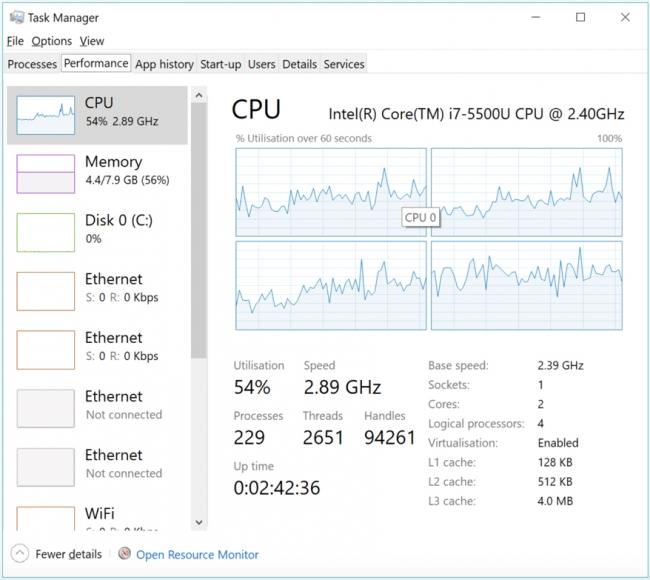Click the L3 cache 4.0 MB value
This screenshot has width=650, height=580.
tap(555, 501)
